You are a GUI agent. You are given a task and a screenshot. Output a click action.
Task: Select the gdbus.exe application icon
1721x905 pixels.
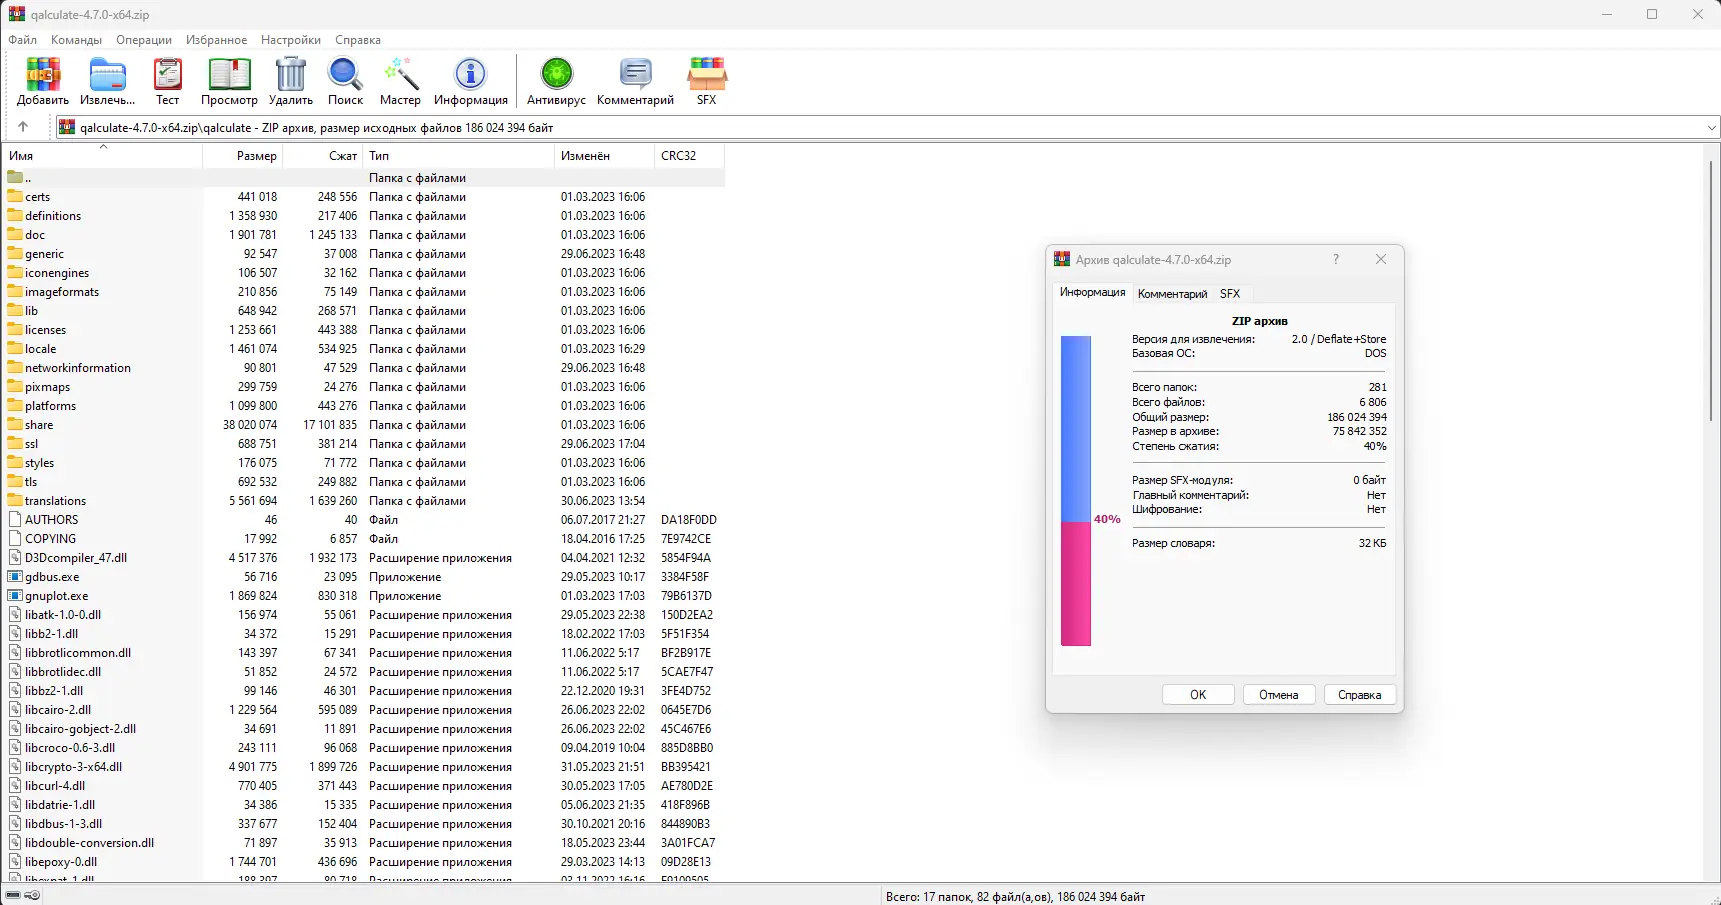15,577
